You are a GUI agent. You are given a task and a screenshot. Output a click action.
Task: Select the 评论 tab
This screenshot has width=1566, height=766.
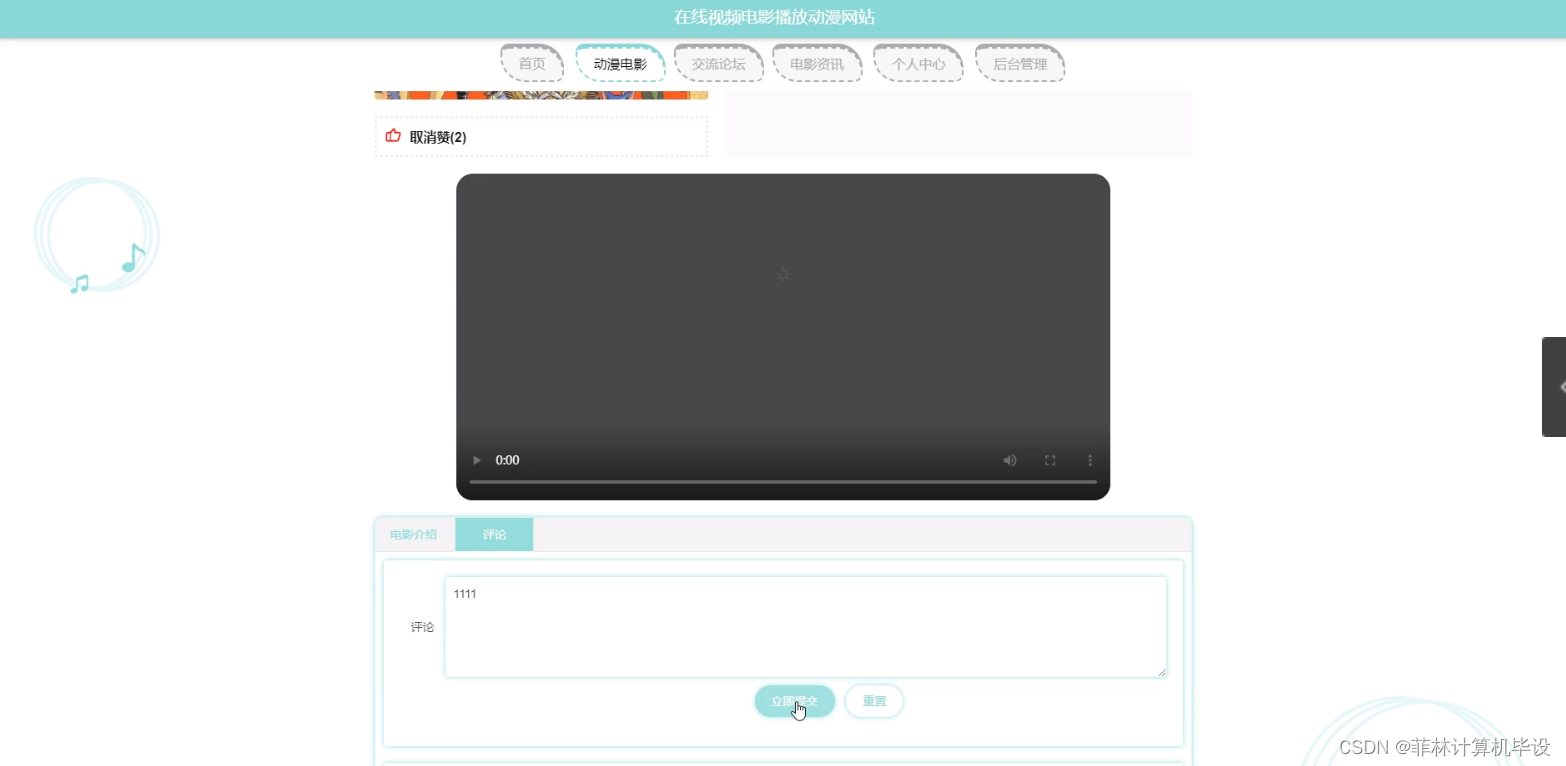494,535
